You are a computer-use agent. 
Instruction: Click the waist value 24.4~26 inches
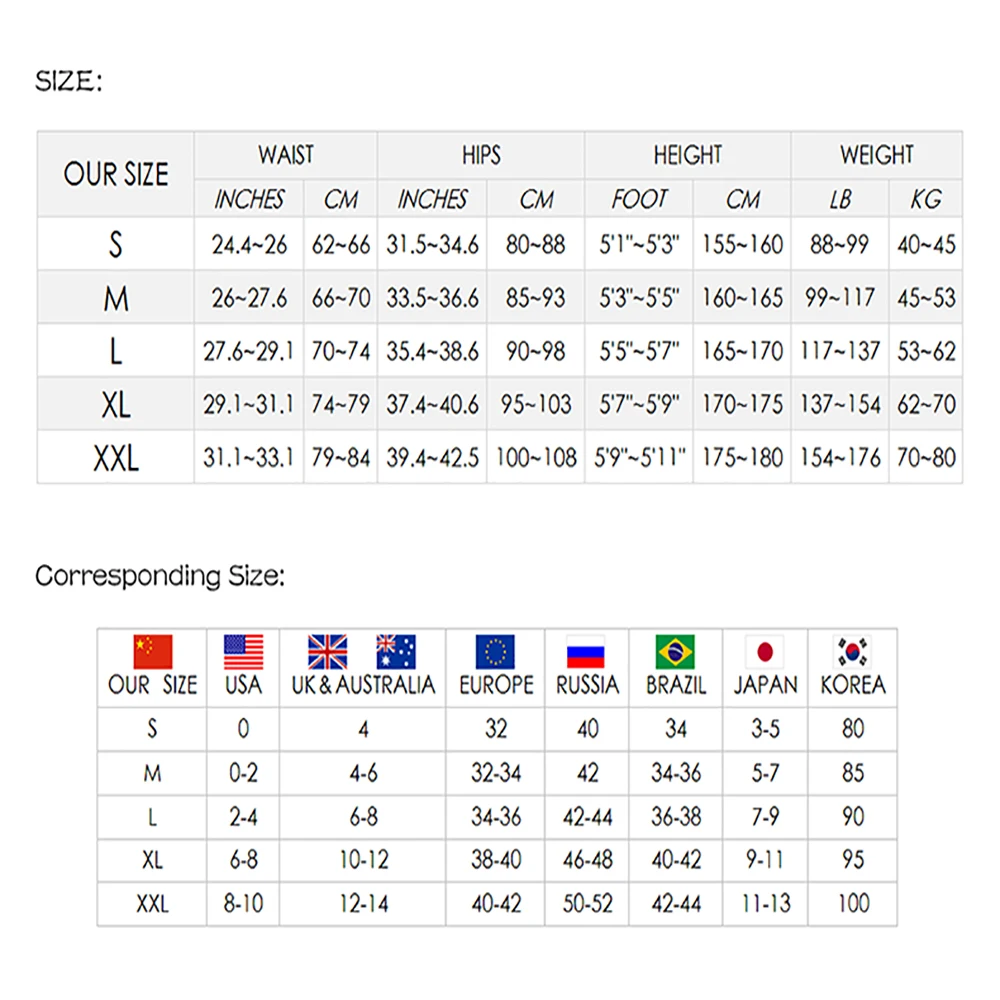(249, 245)
